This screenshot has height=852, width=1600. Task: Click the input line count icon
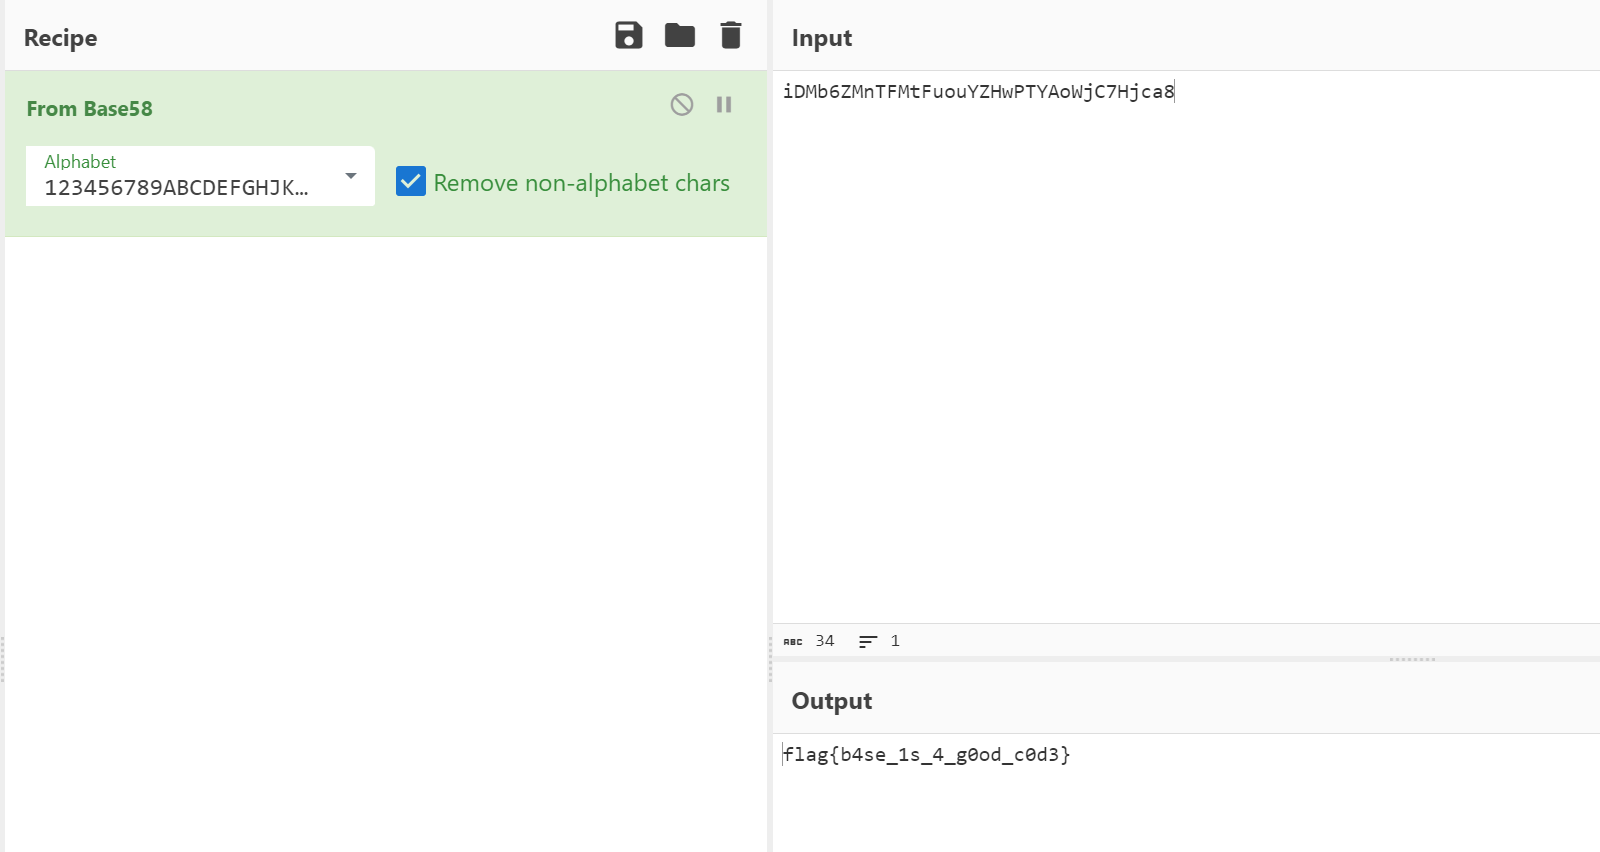tap(868, 642)
